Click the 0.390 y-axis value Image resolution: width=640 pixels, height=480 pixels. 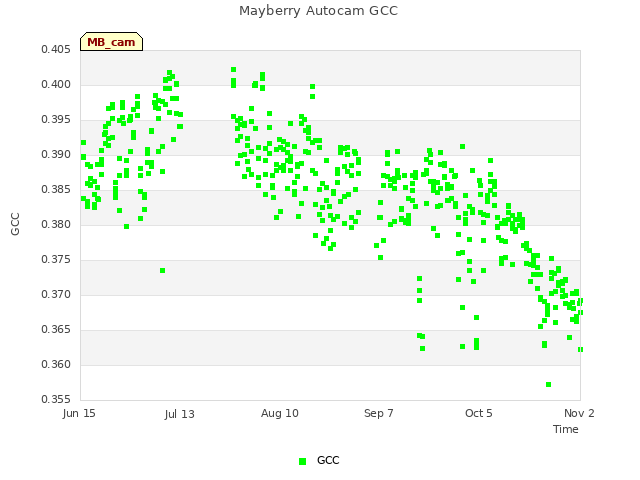tap(56, 155)
